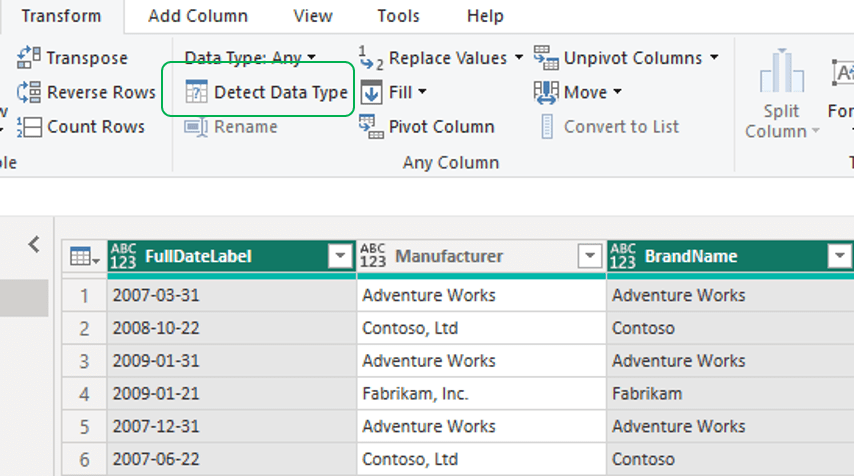Click the Pivot Column icon
Viewport: 854px width, 476px height.
pos(371,127)
